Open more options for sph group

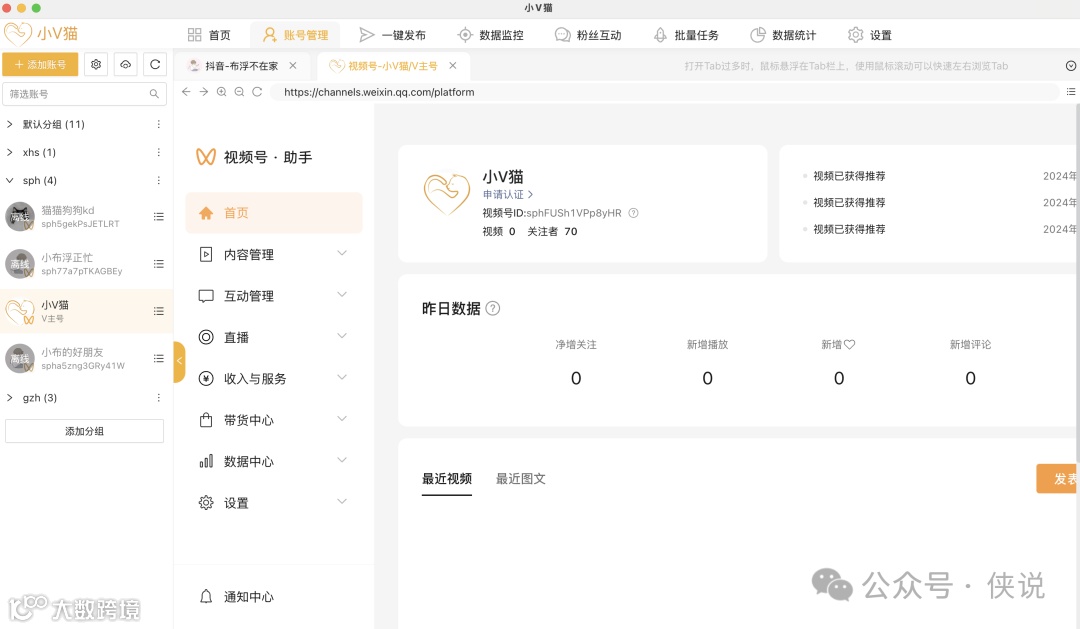click(x=158, y=181)
